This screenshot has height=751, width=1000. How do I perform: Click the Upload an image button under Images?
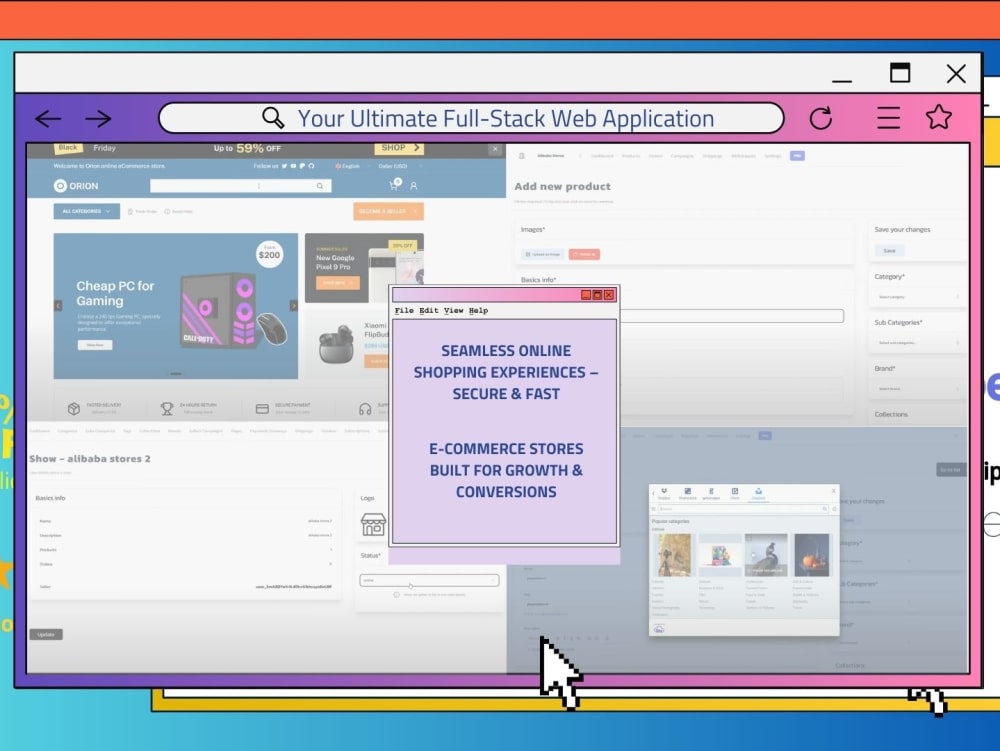coord(543,254)
